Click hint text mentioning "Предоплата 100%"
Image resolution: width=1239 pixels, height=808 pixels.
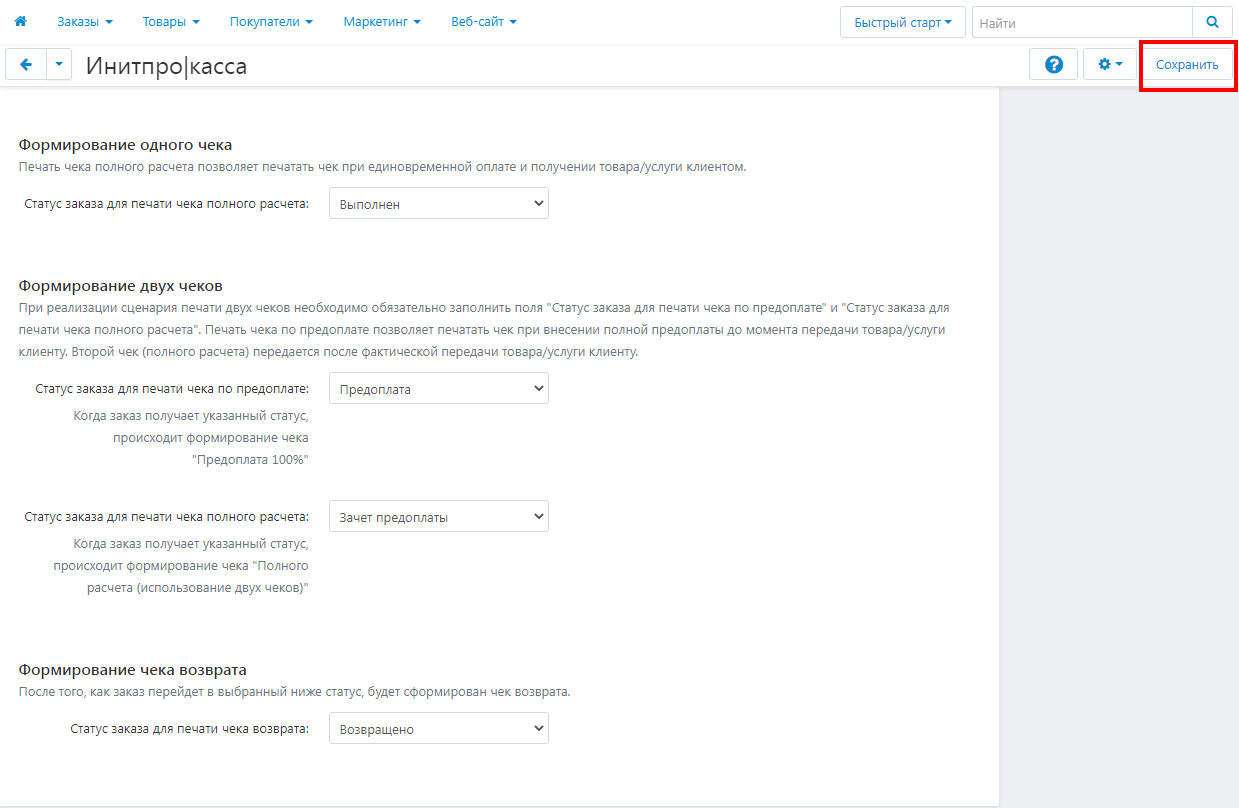[191, 437]
